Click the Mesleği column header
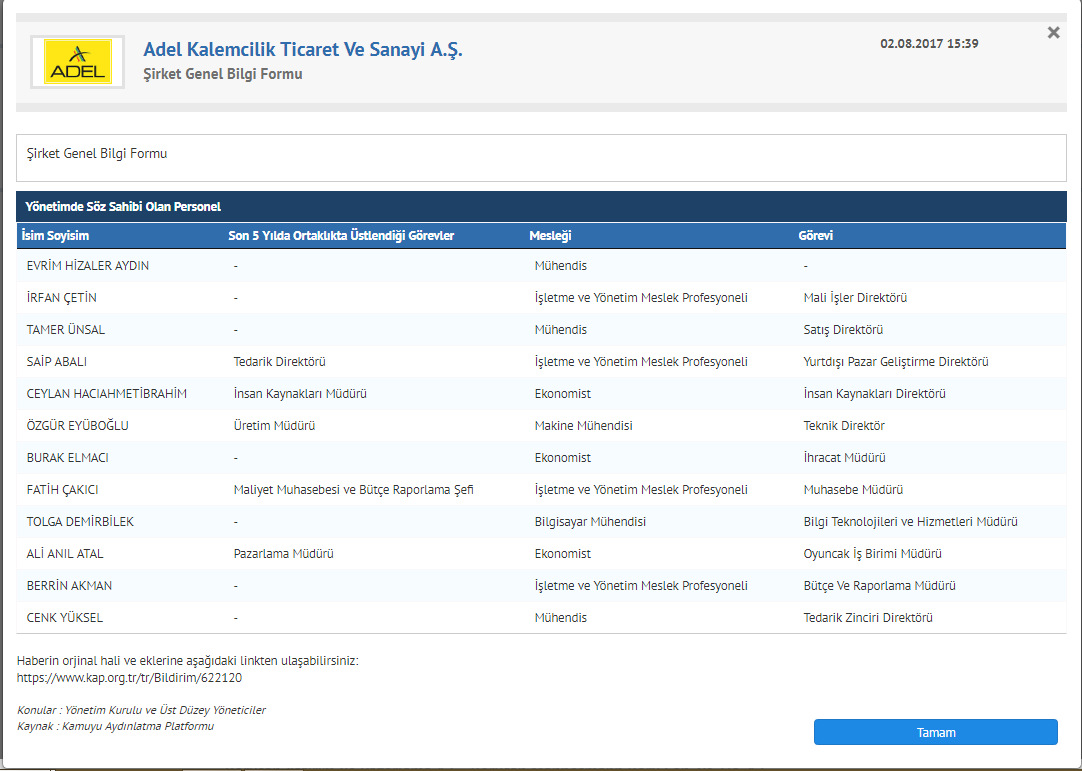Image resolution: width=1082 pixels, height=771 pixels. 551,235
